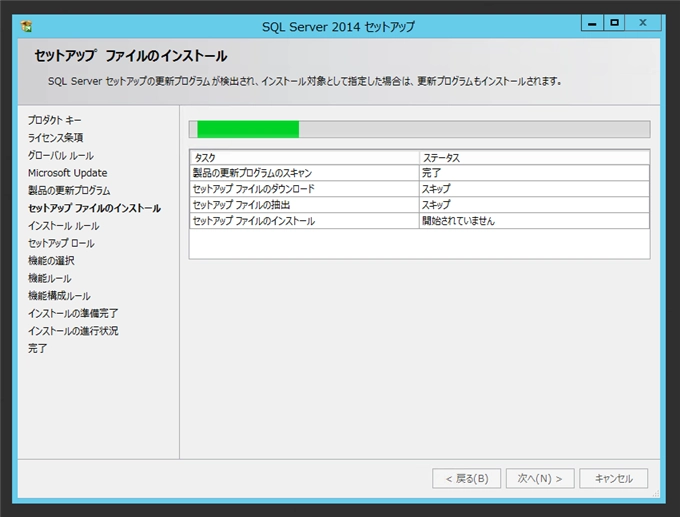
Task: Click the < 戻る(B) button
Action: pyautogui.click(x=467, y=478)
